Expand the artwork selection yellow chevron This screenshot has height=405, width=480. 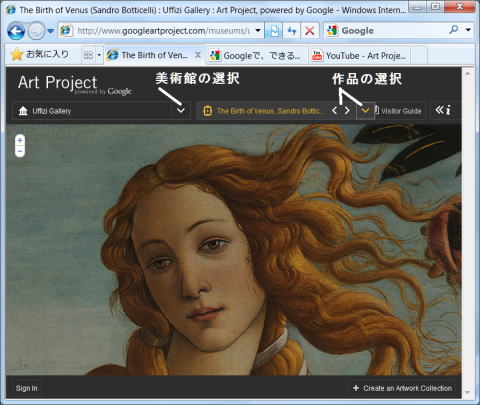tap(366, 110)
